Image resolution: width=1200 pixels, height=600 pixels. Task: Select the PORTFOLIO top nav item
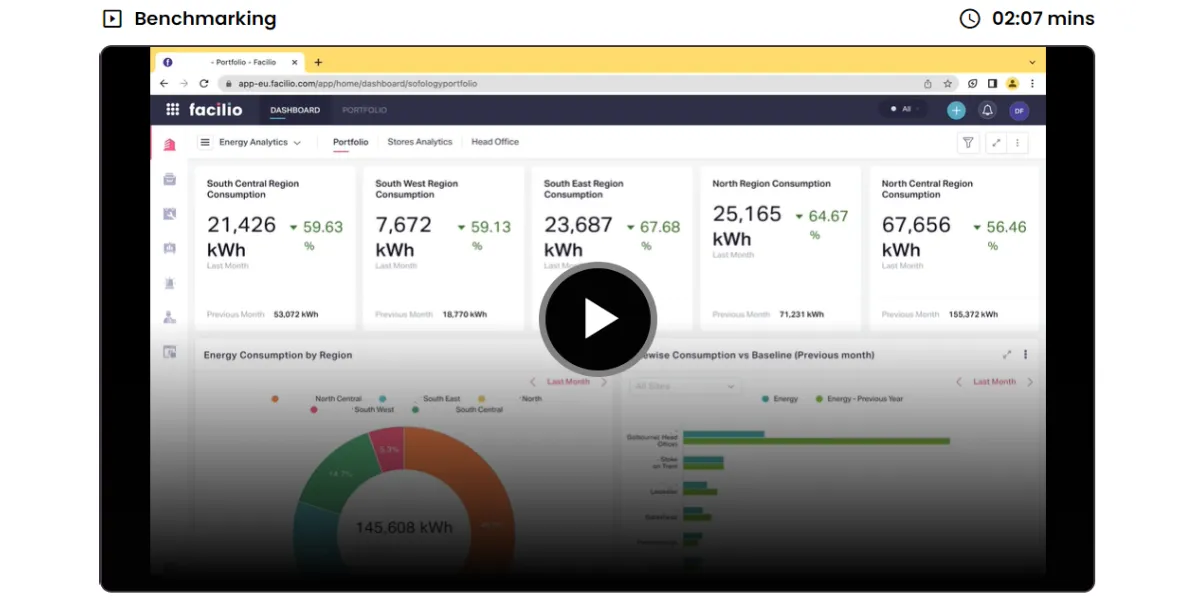point(364,110)
